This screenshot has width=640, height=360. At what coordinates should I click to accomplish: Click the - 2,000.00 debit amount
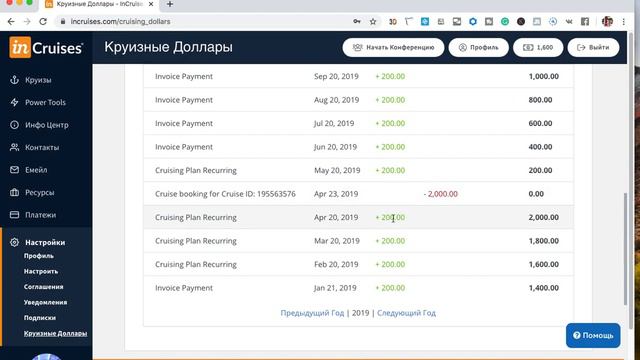440,194
